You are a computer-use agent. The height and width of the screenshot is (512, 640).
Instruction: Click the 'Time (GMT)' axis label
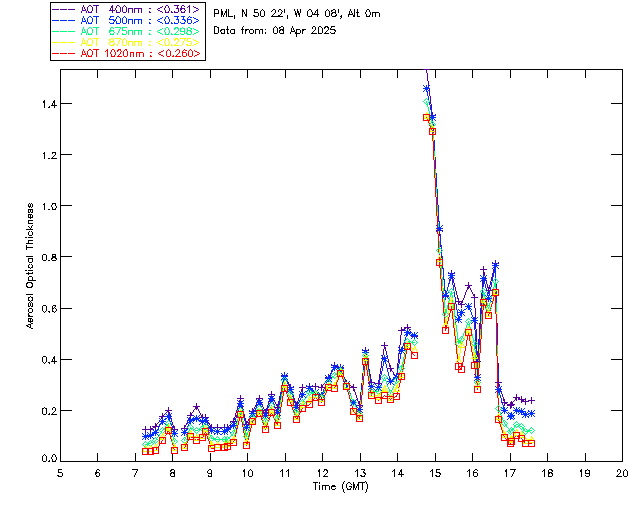point(340,487)
